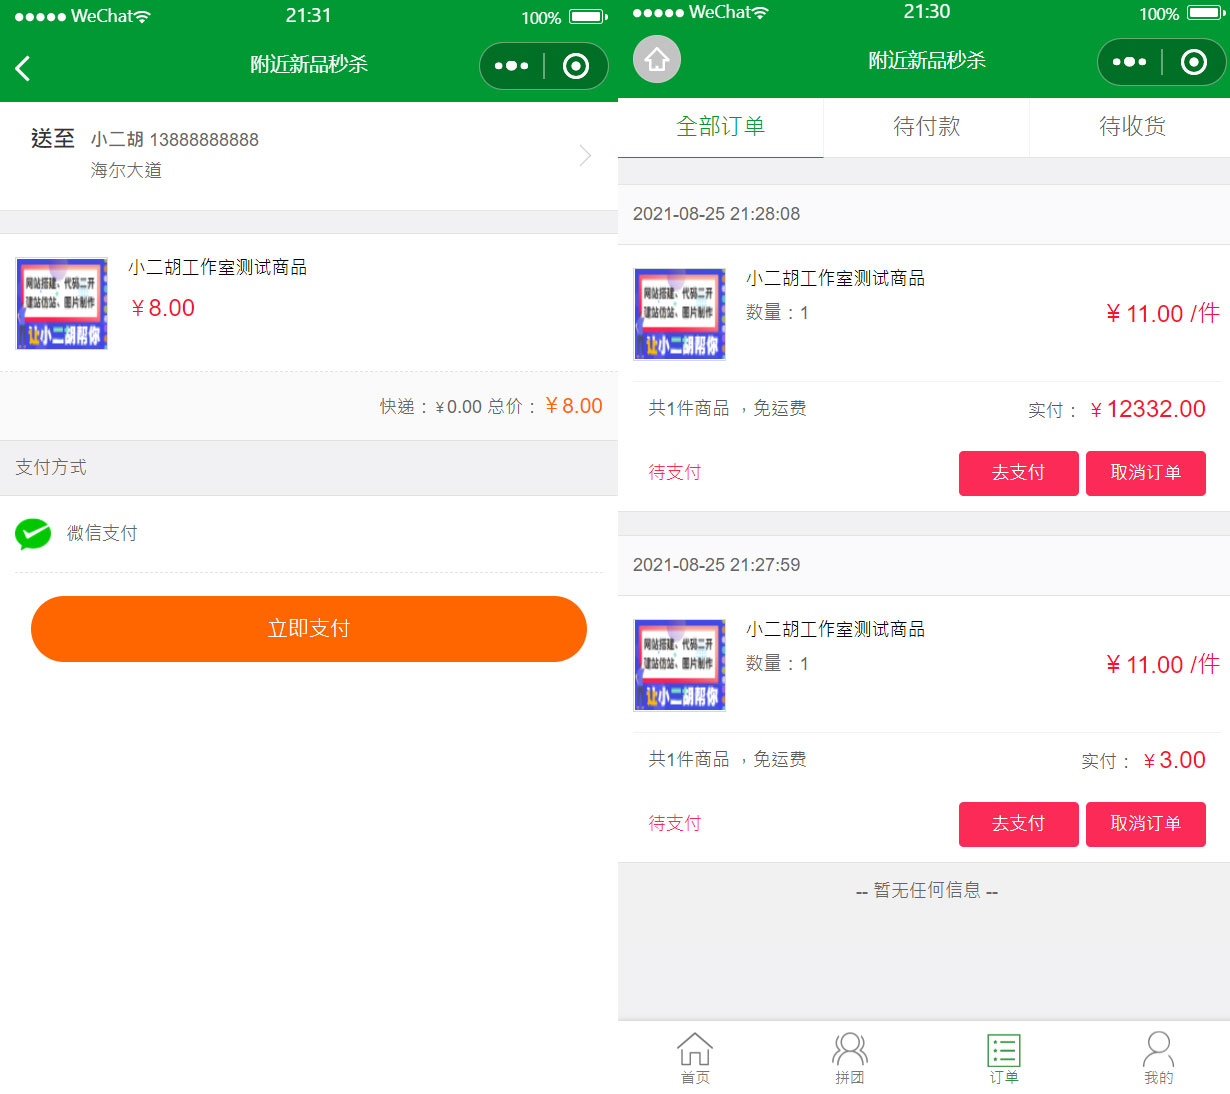Open product thumbnail in 21:28:08 order
The height and width of the screenshot is (1094, 1230).
[x=680, y=314]
